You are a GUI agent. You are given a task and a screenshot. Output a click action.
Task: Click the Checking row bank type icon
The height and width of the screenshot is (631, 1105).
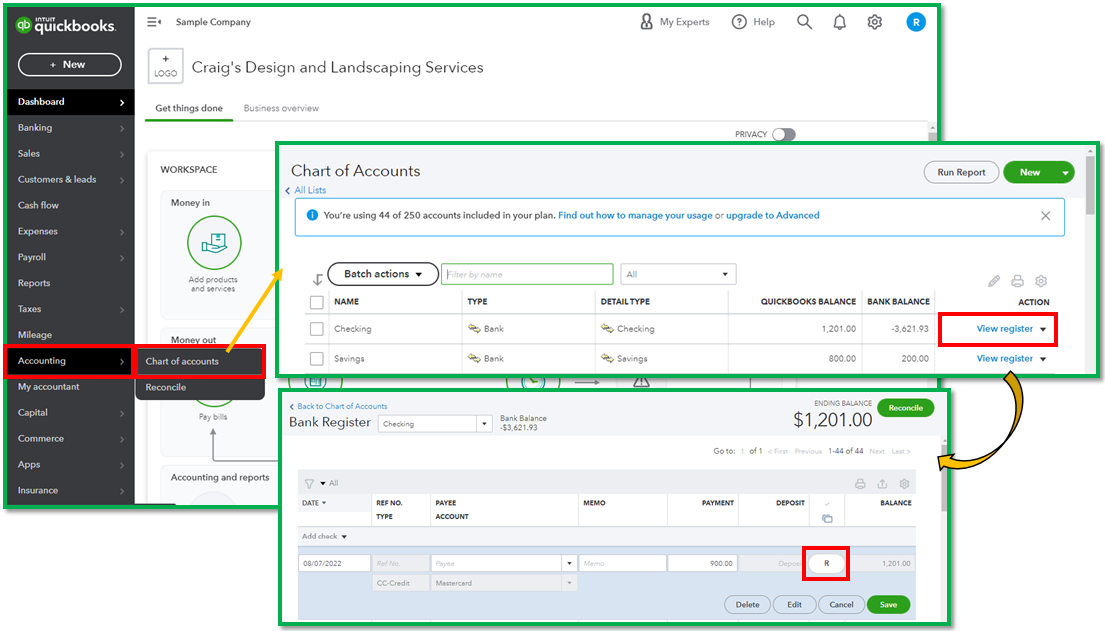coord(474,329)
